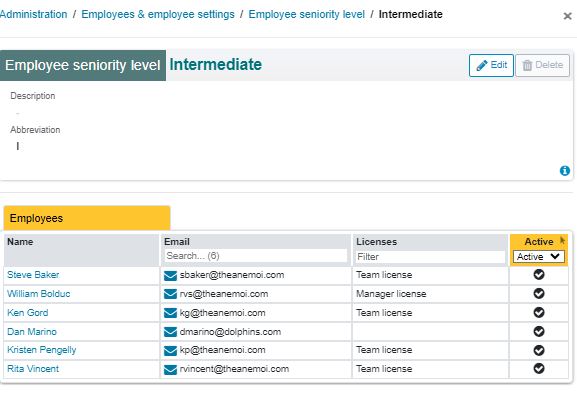
Task: Select the Employees tab
Action: [x=87, y=218]
